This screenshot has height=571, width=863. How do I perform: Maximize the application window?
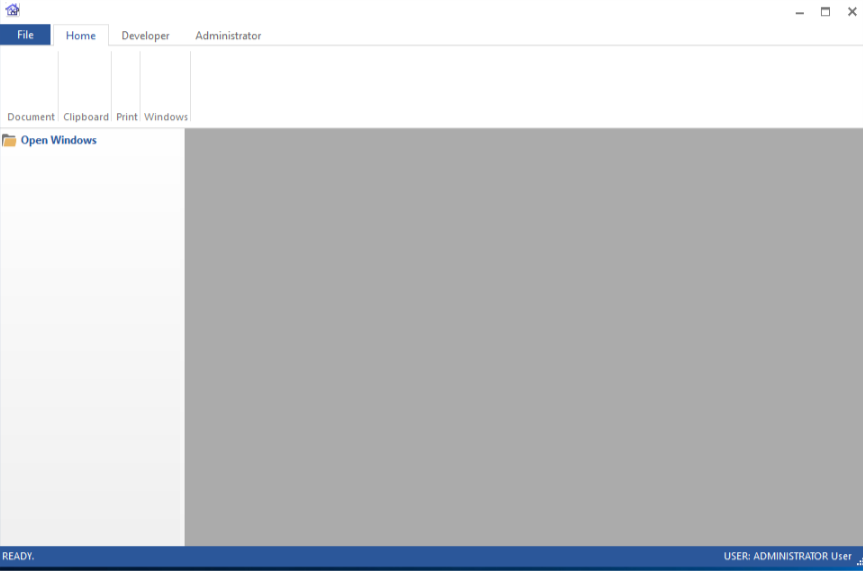point(826,12)
